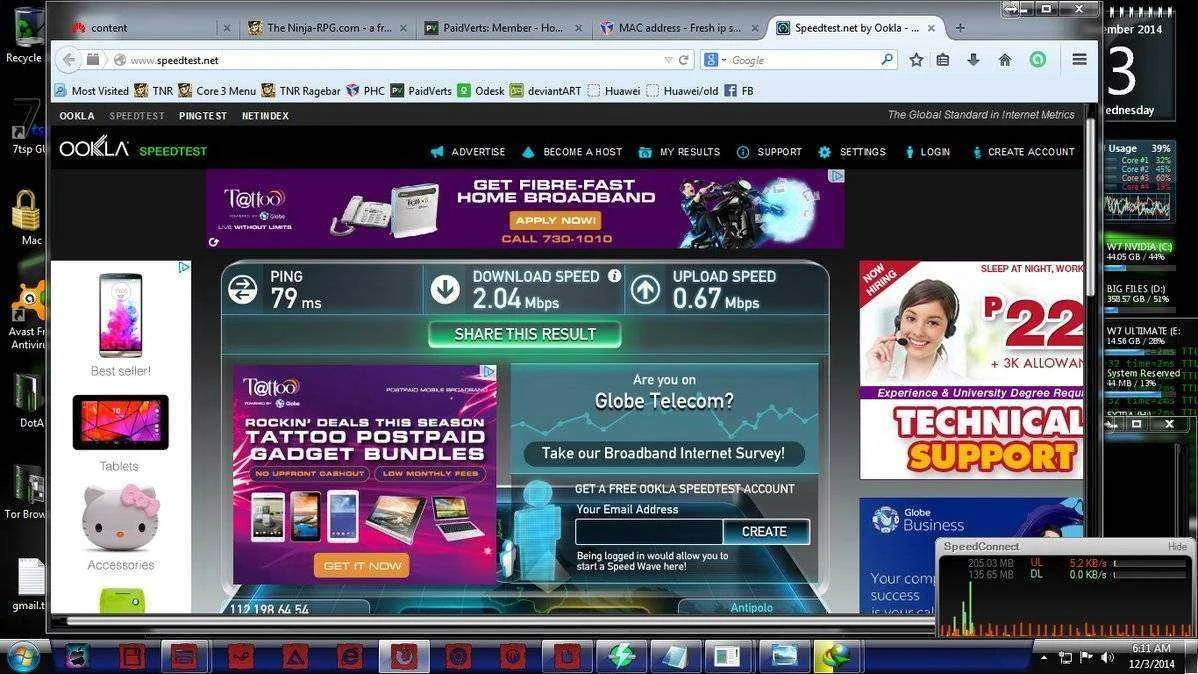Viewport: 1198px width, 674px height.
Task: Open the URL bar history dropdown arrow
Action: (668, 60)
